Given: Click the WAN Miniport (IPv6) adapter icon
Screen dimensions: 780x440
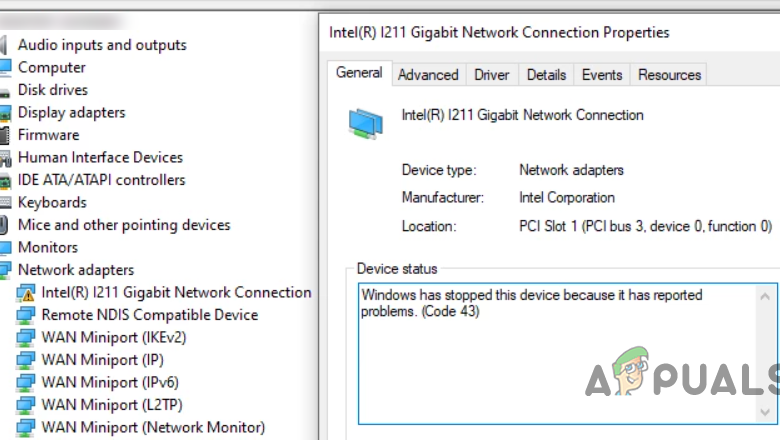Looking at the screenshot, I should (x=25, y=383).
